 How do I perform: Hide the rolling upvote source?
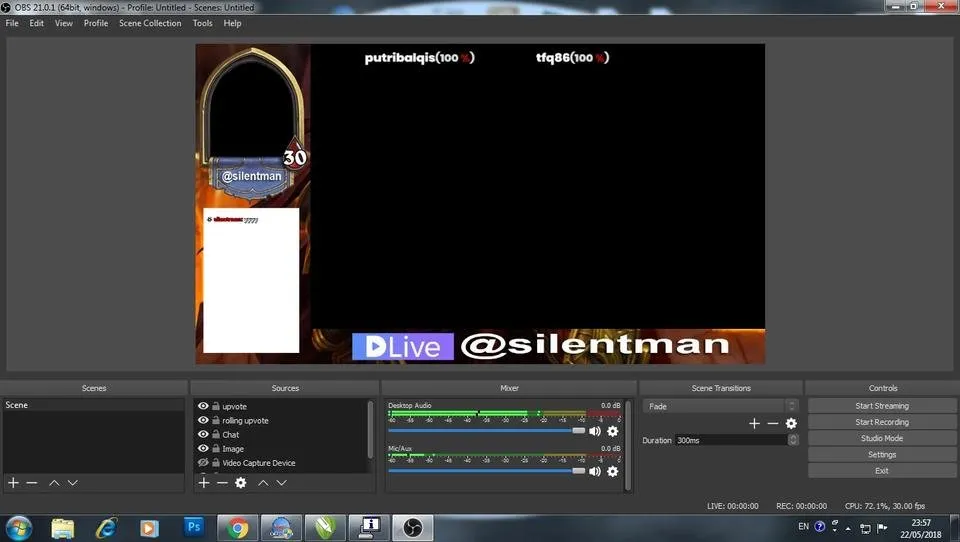[203, 420]
